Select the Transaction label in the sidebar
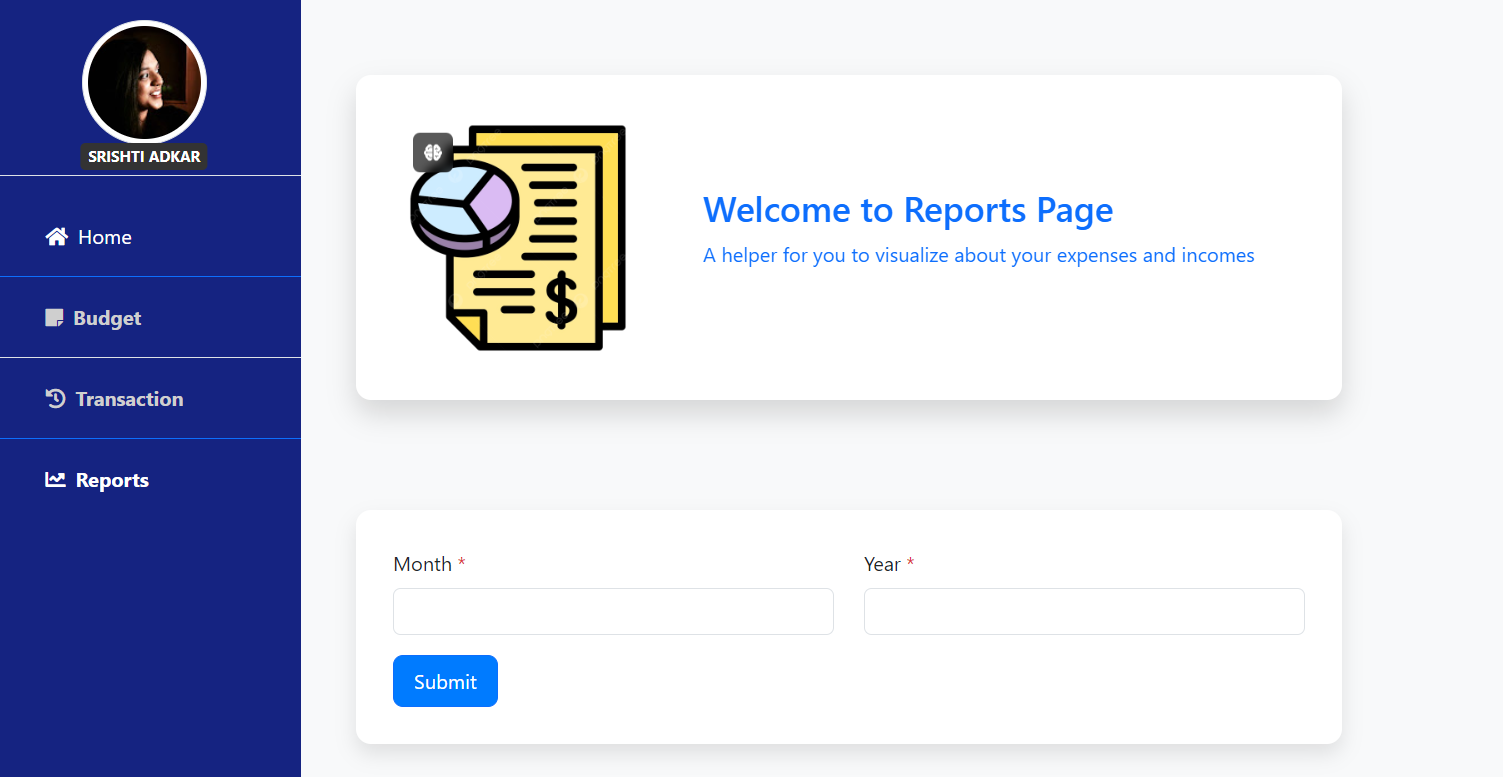The width and height of the screenshot is (1503, 777). click(x=129, y=399)
